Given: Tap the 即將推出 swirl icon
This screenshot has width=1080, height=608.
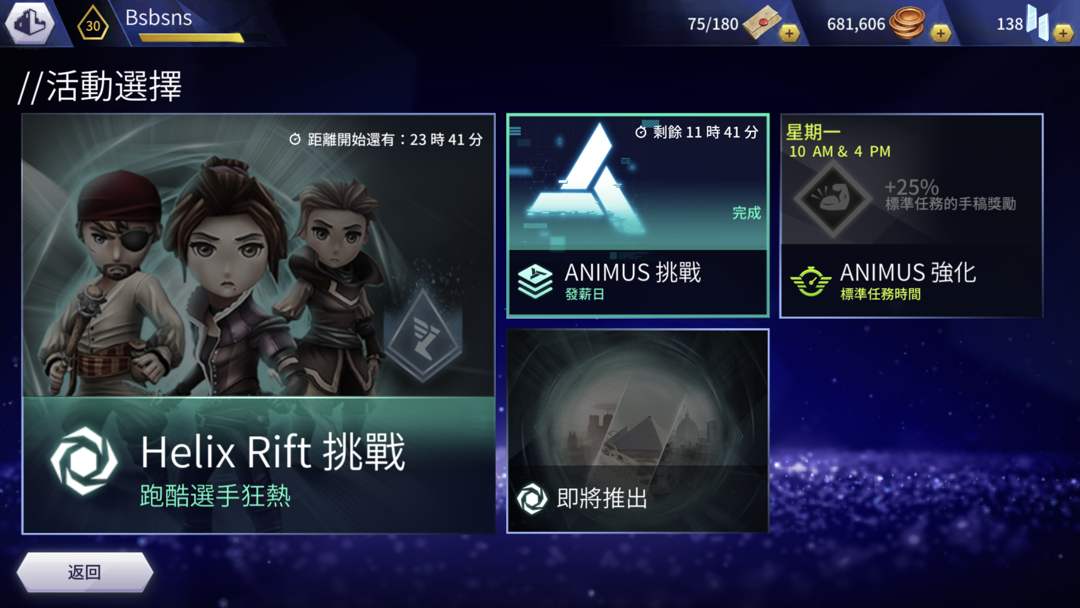Looking at the screenshot, I should (x=532, y=499).
